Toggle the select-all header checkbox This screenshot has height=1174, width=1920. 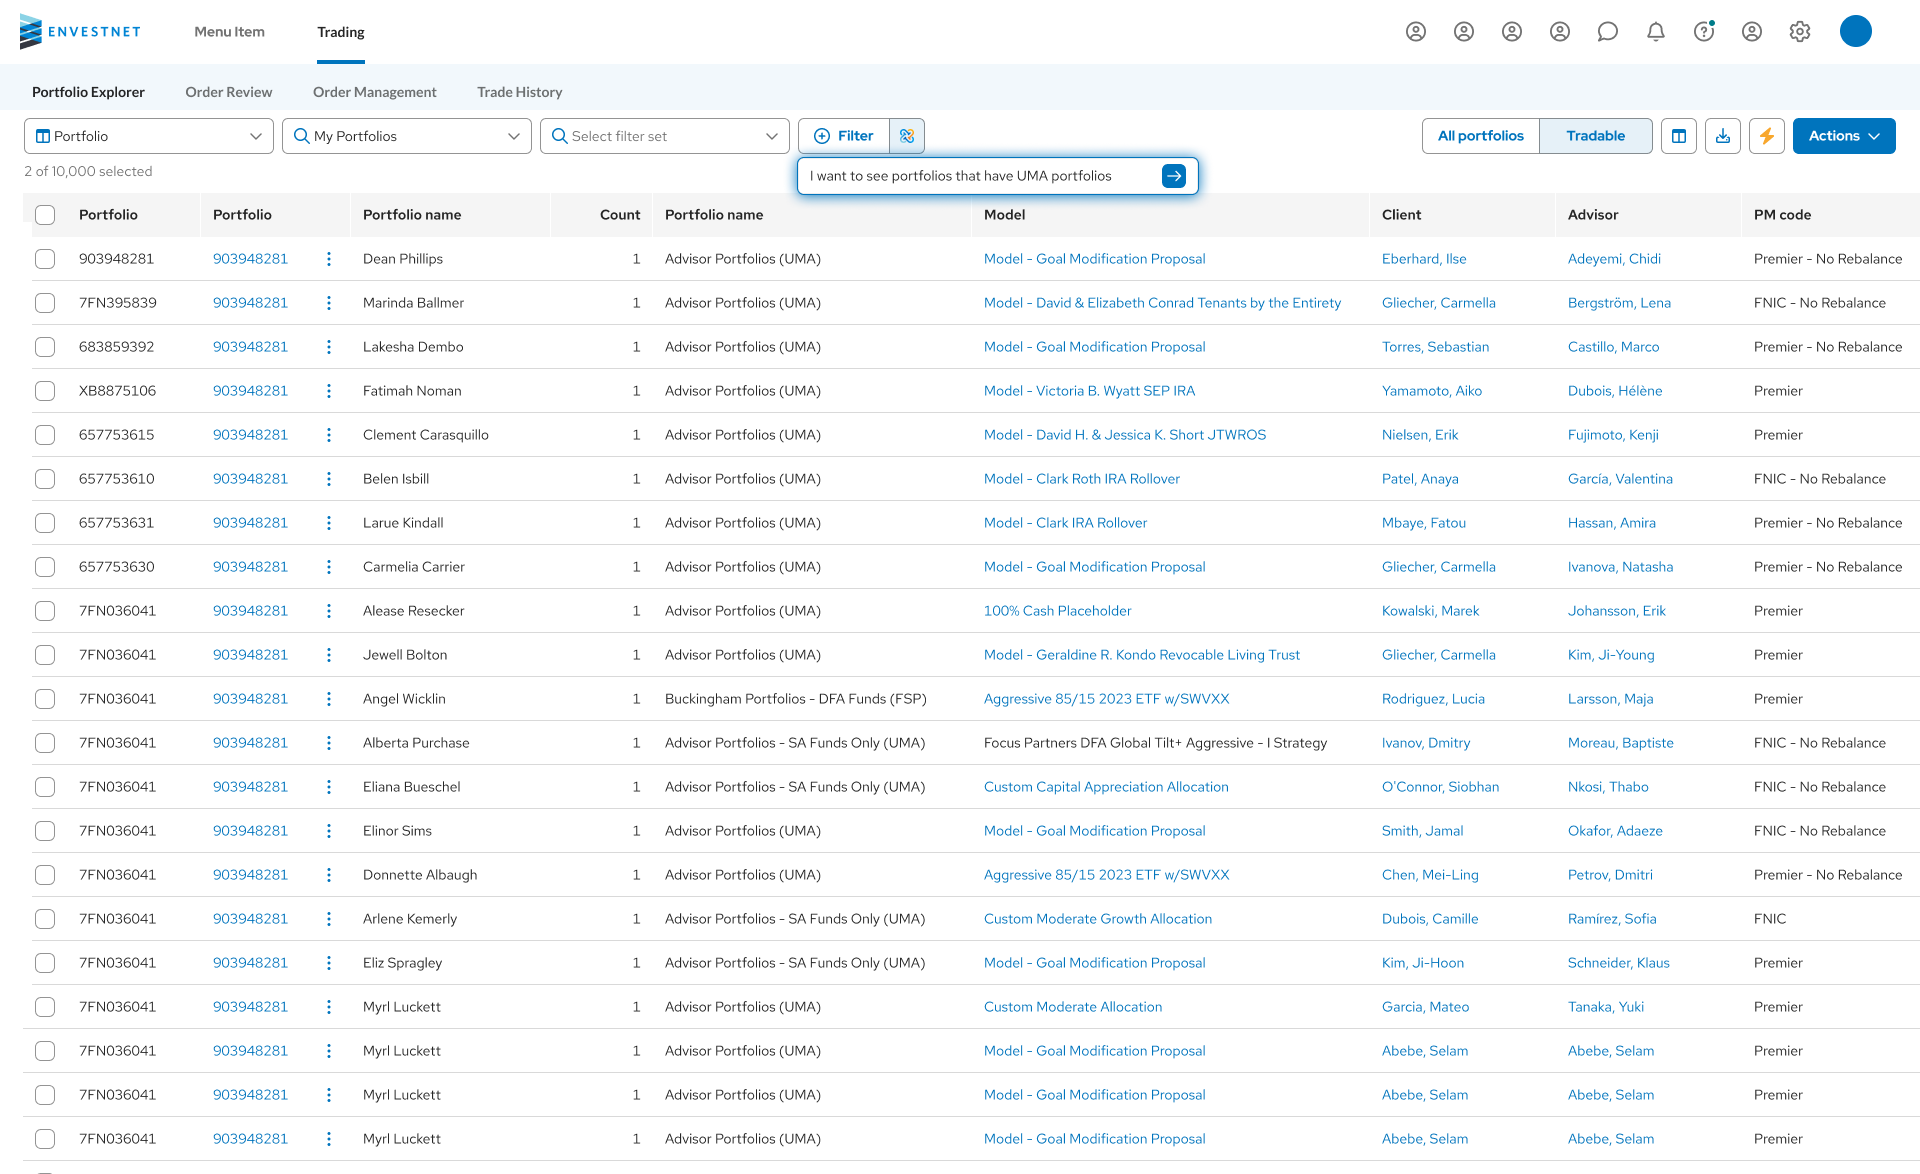(45, 215)
